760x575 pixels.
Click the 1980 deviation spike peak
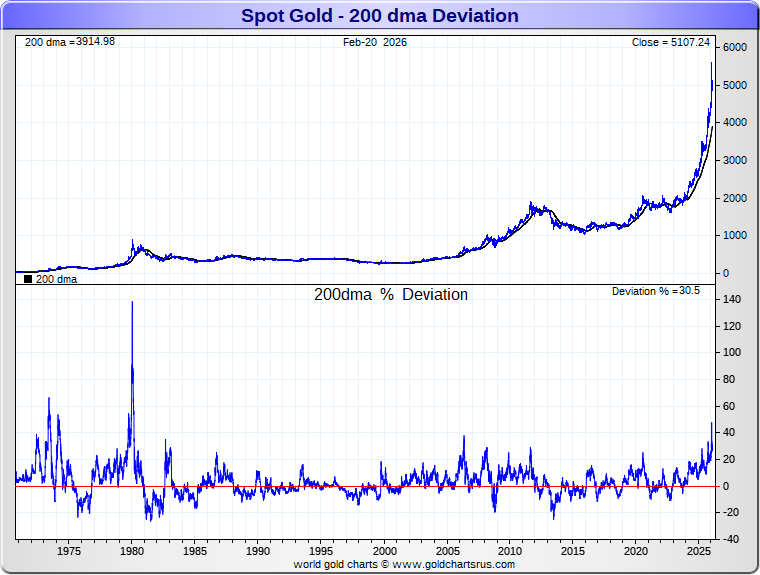(132, 304)
